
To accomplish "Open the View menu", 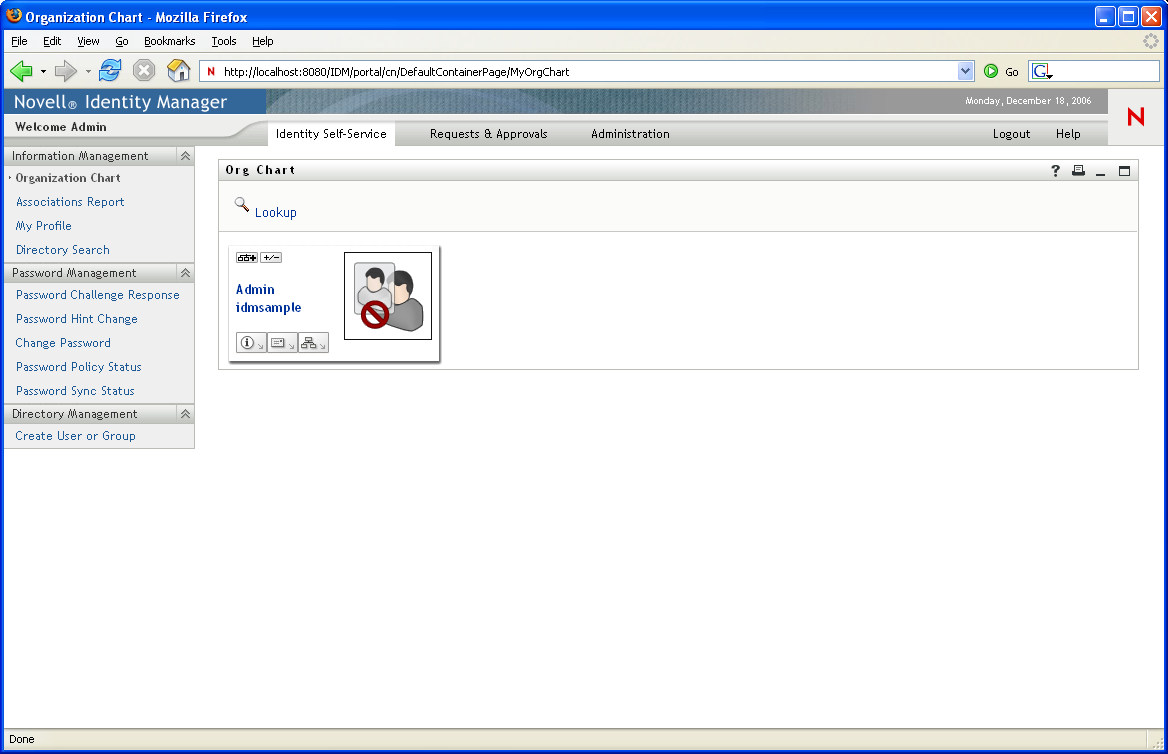I will [88, 41].
